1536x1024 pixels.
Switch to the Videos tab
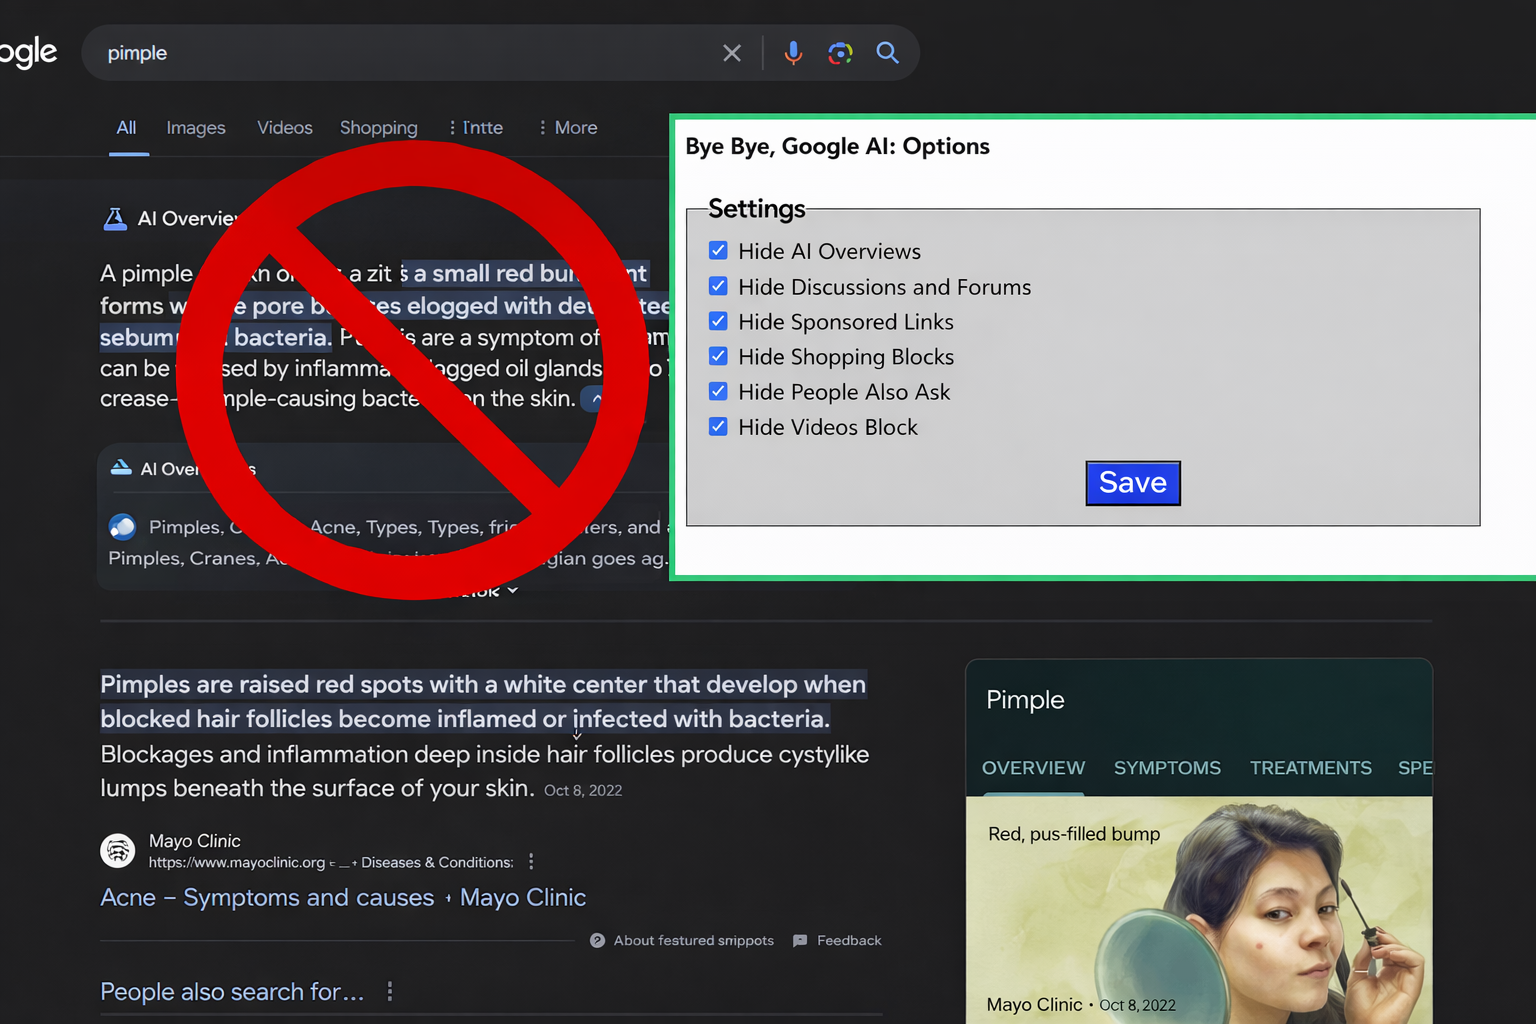pos(285,128)
